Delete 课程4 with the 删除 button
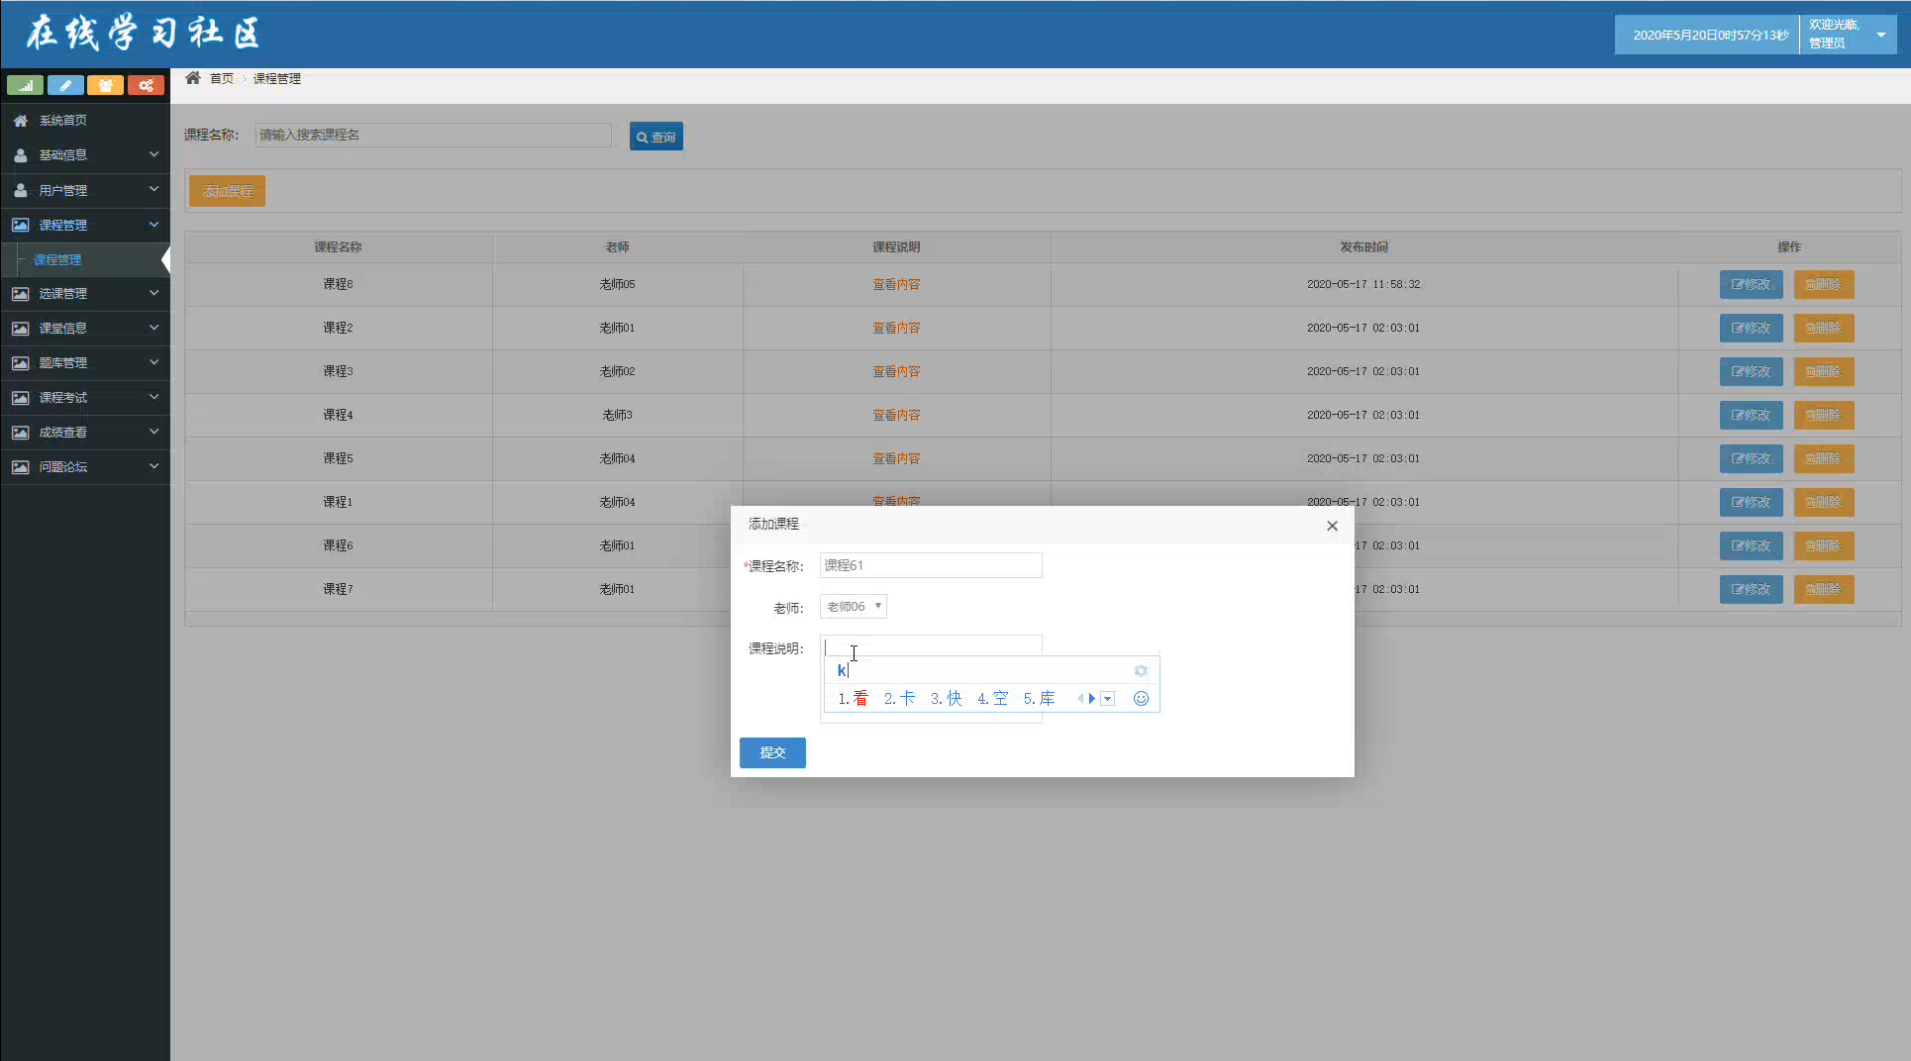Viewport: 1911px width, 1061px height. [x=1824, y=415]
